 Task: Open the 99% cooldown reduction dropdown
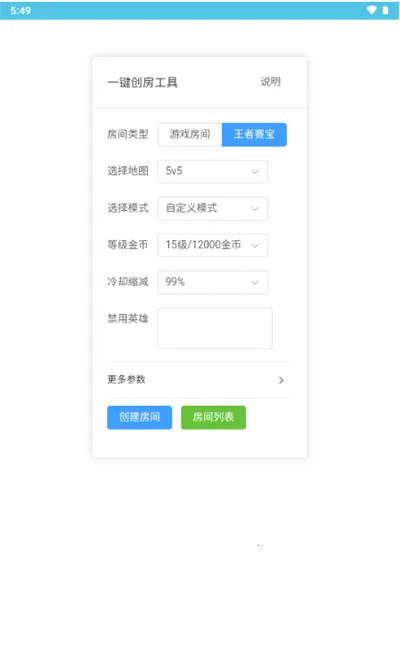coord(213,282)
